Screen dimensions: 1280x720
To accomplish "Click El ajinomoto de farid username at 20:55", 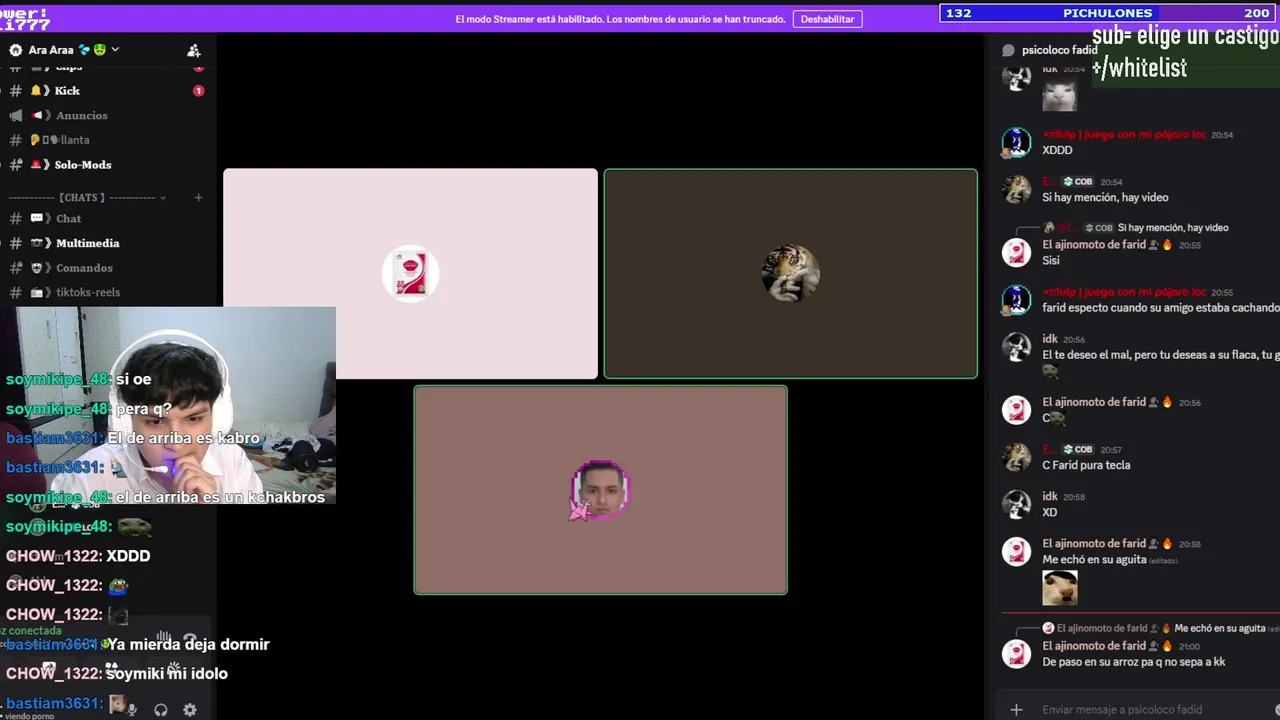I will click(x=1093, y=245).
